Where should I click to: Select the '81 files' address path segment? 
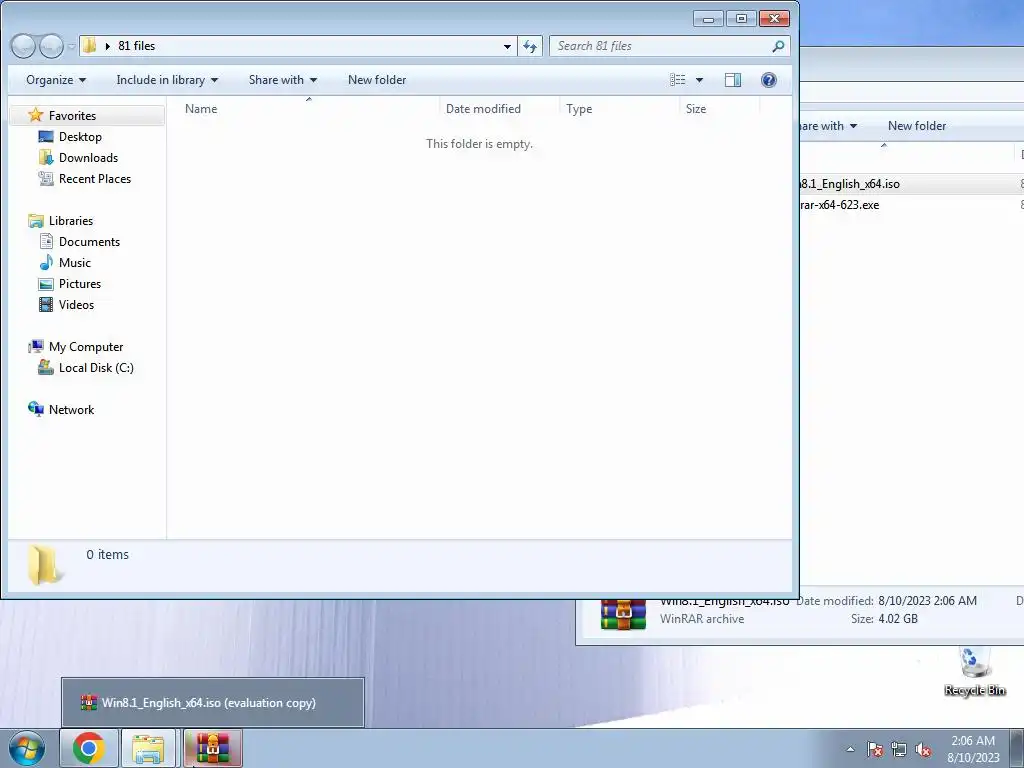pyautogui.click(x=136, y=46)
